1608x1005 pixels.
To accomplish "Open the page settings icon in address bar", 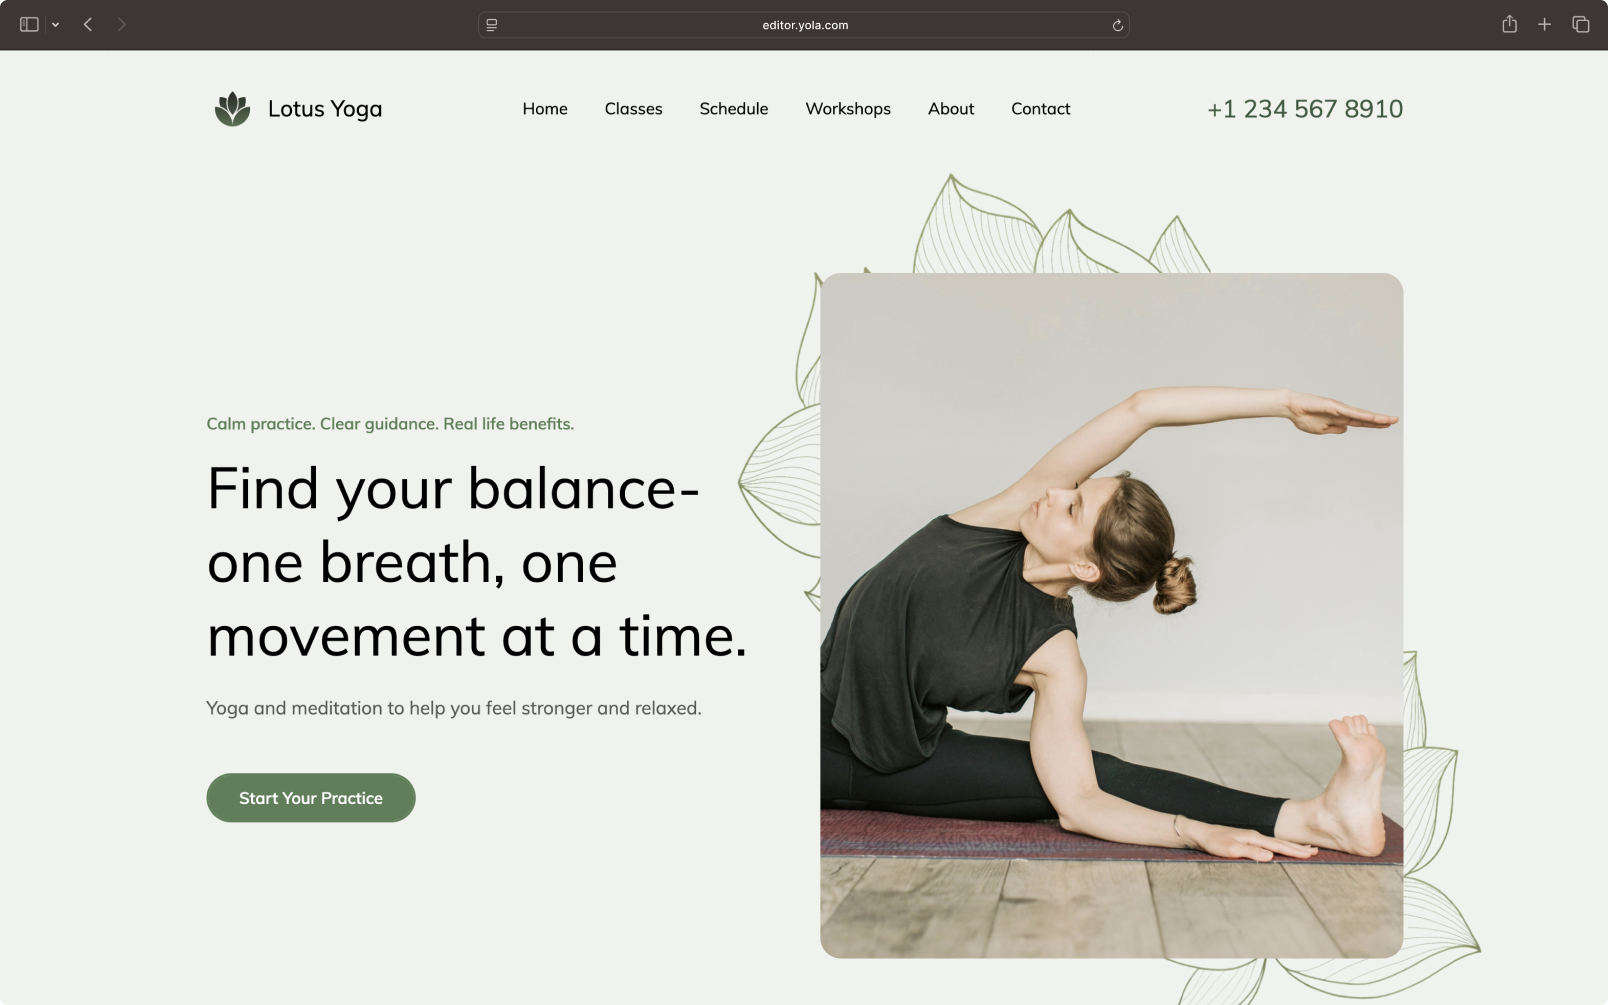I will tap(492, 25).
